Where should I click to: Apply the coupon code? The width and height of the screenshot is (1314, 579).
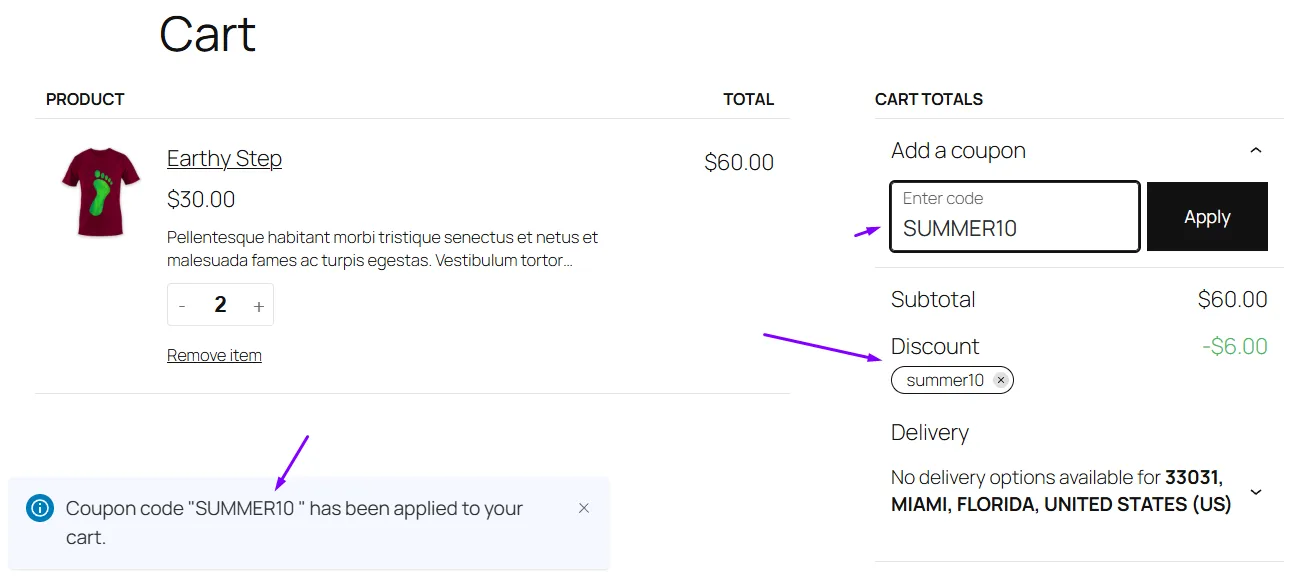tap(1207, 216)
